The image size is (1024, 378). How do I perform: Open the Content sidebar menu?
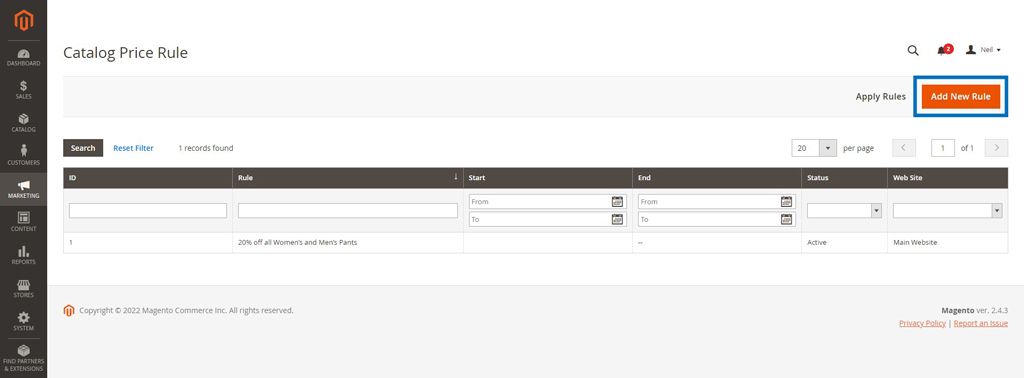(24, 223)
